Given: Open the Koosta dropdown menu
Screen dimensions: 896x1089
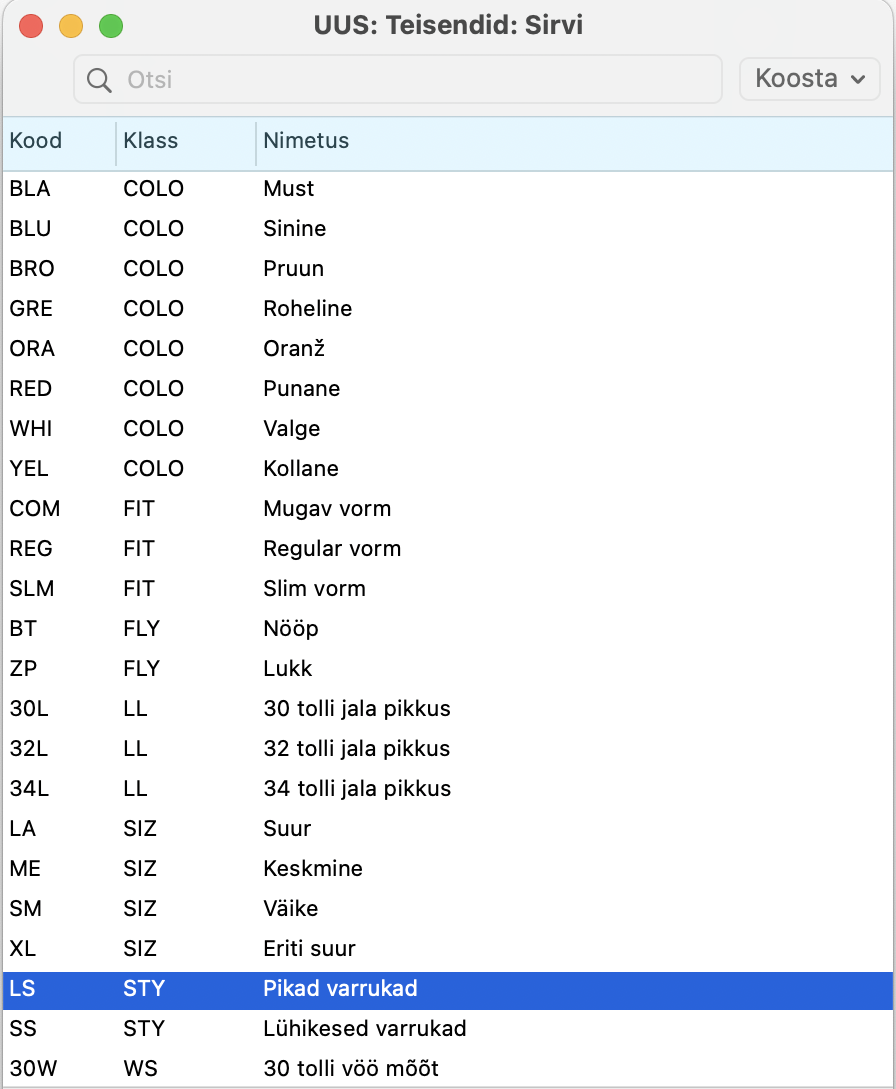Looking at the screenshot, I should (810, 78).
